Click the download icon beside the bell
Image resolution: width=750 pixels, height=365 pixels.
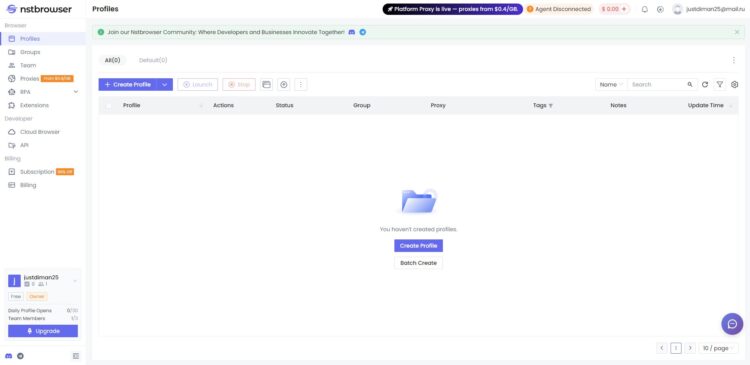(660, 9)
